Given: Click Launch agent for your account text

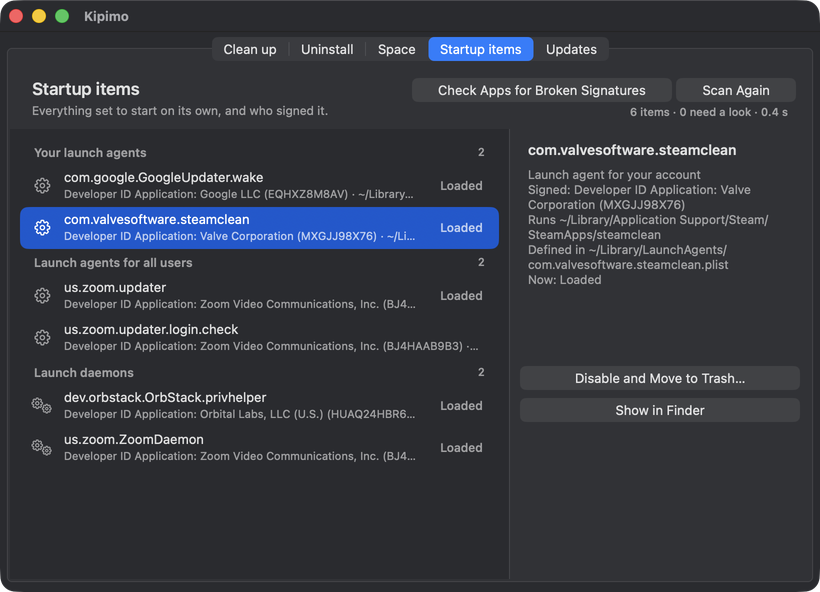Looking at the screenshot, I should (614, 175).
